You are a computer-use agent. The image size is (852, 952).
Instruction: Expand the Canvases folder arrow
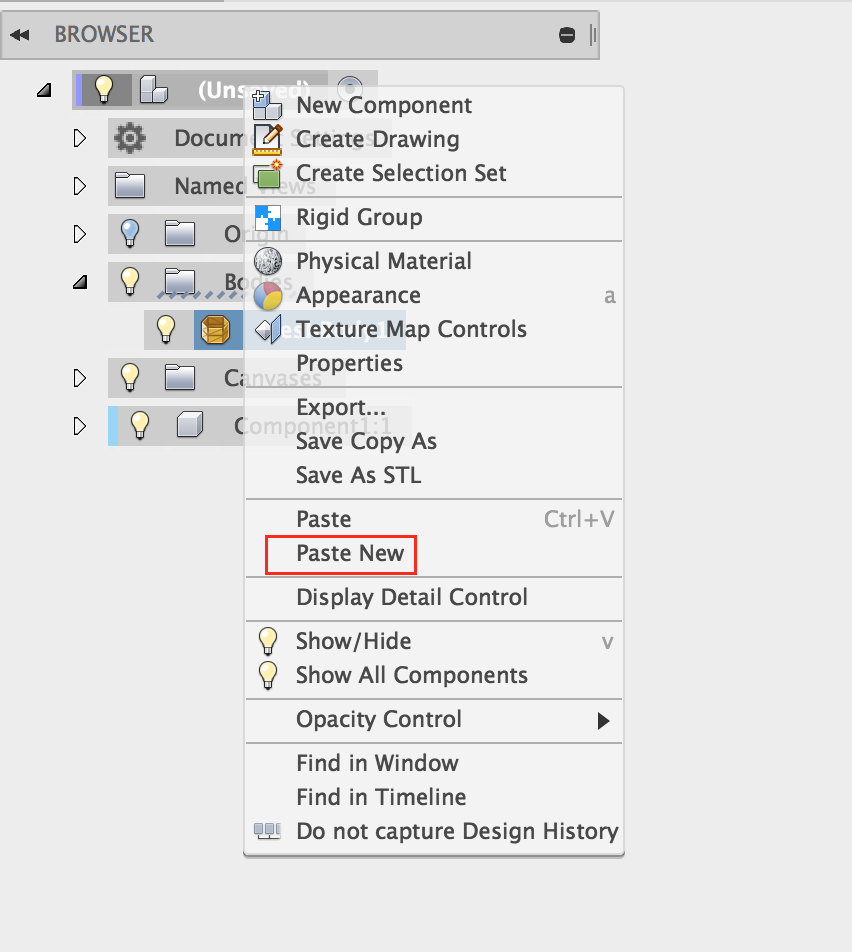tap(81, 378)
